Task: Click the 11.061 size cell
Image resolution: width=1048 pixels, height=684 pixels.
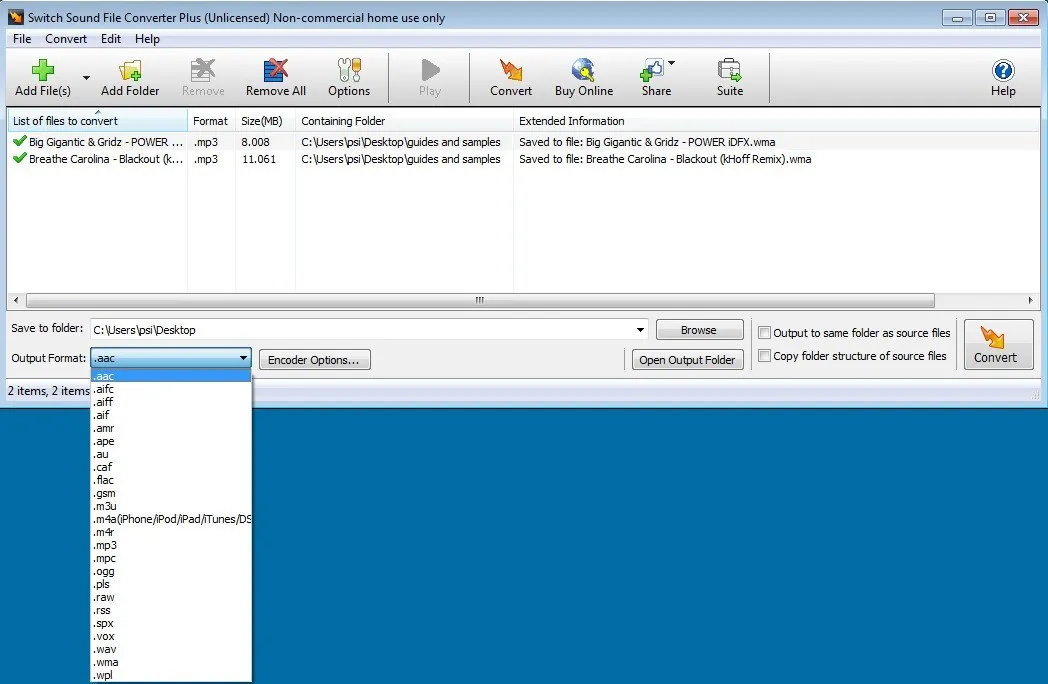Action: coord(258,159)
